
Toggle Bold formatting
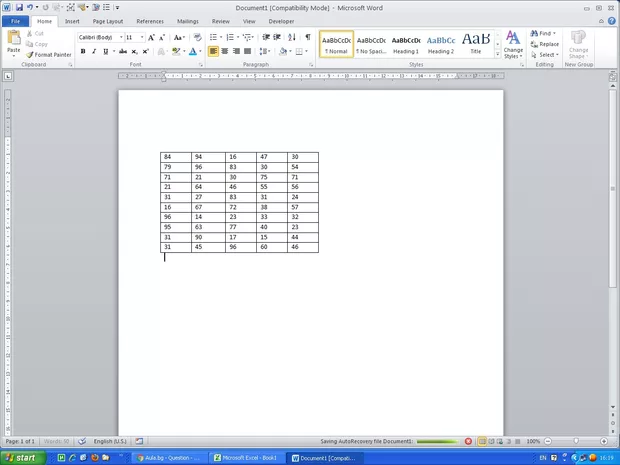(x=83, y=51)
